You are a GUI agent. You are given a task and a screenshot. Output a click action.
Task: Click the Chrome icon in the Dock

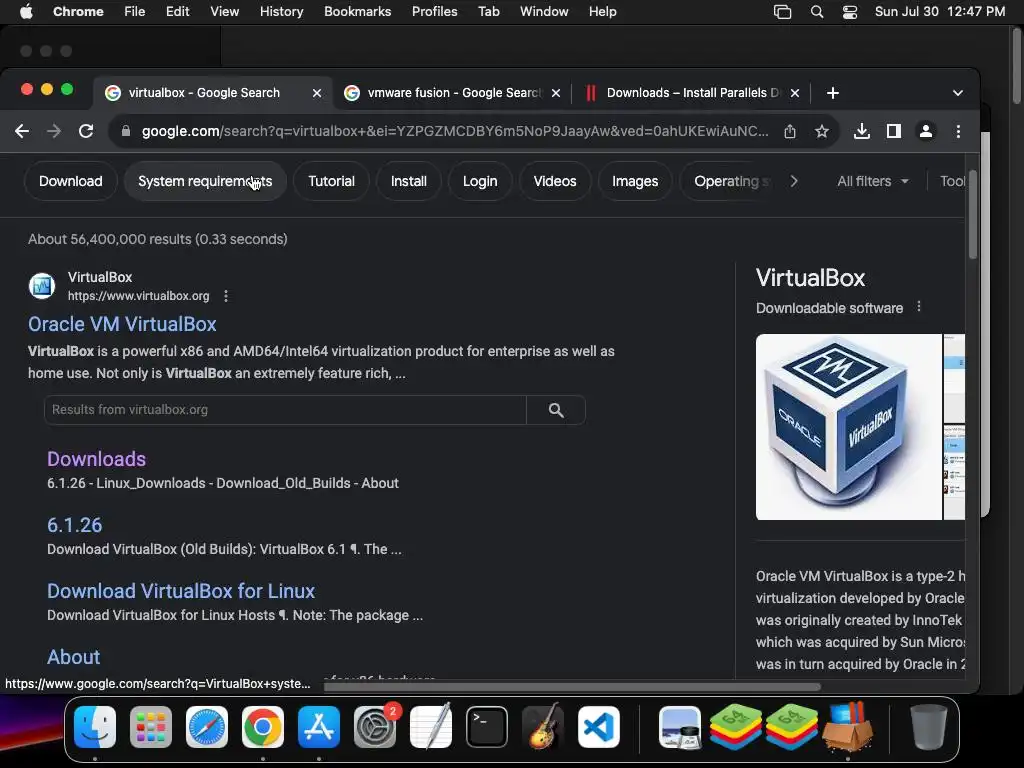tap(263, 727)
